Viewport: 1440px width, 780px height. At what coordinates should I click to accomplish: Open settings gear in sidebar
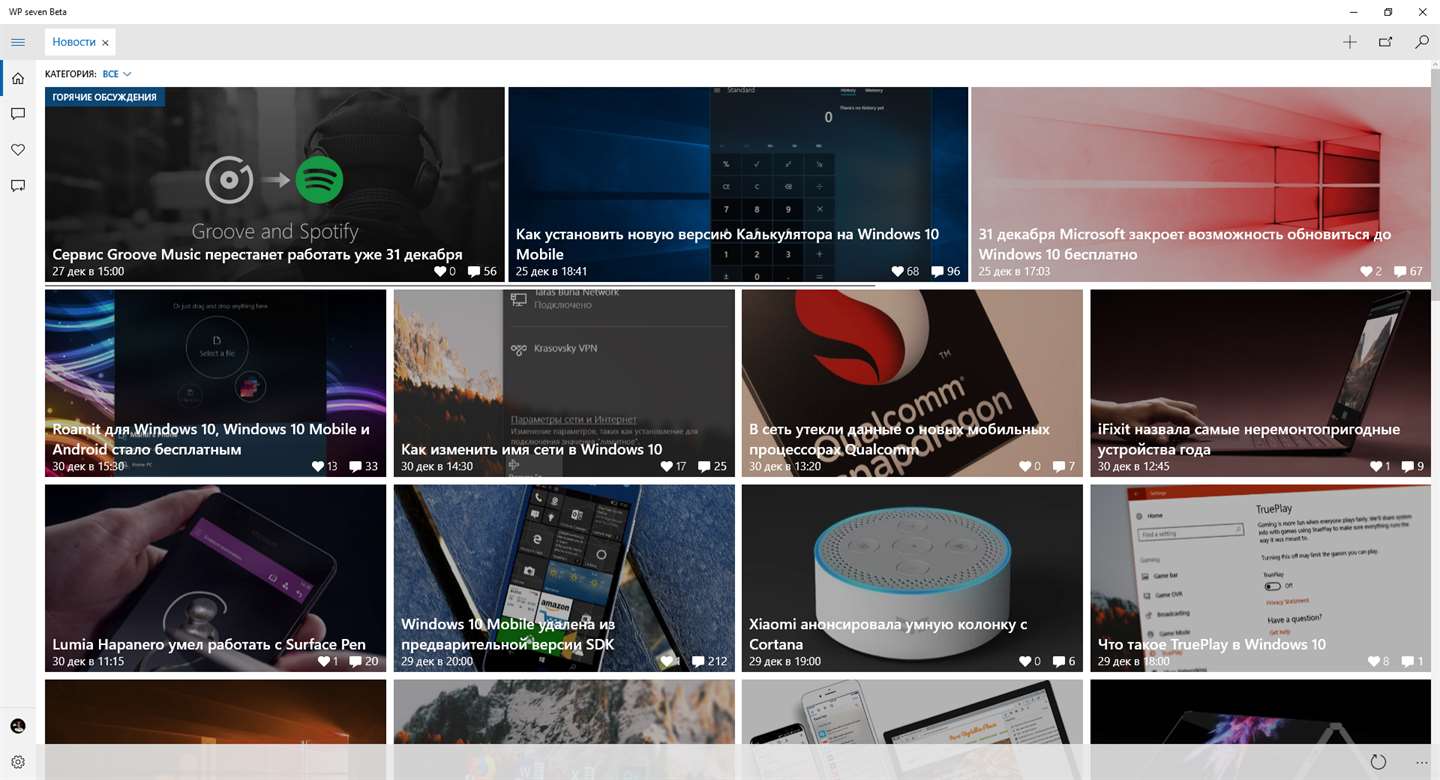pyautogui.click(x=17, y=762)
